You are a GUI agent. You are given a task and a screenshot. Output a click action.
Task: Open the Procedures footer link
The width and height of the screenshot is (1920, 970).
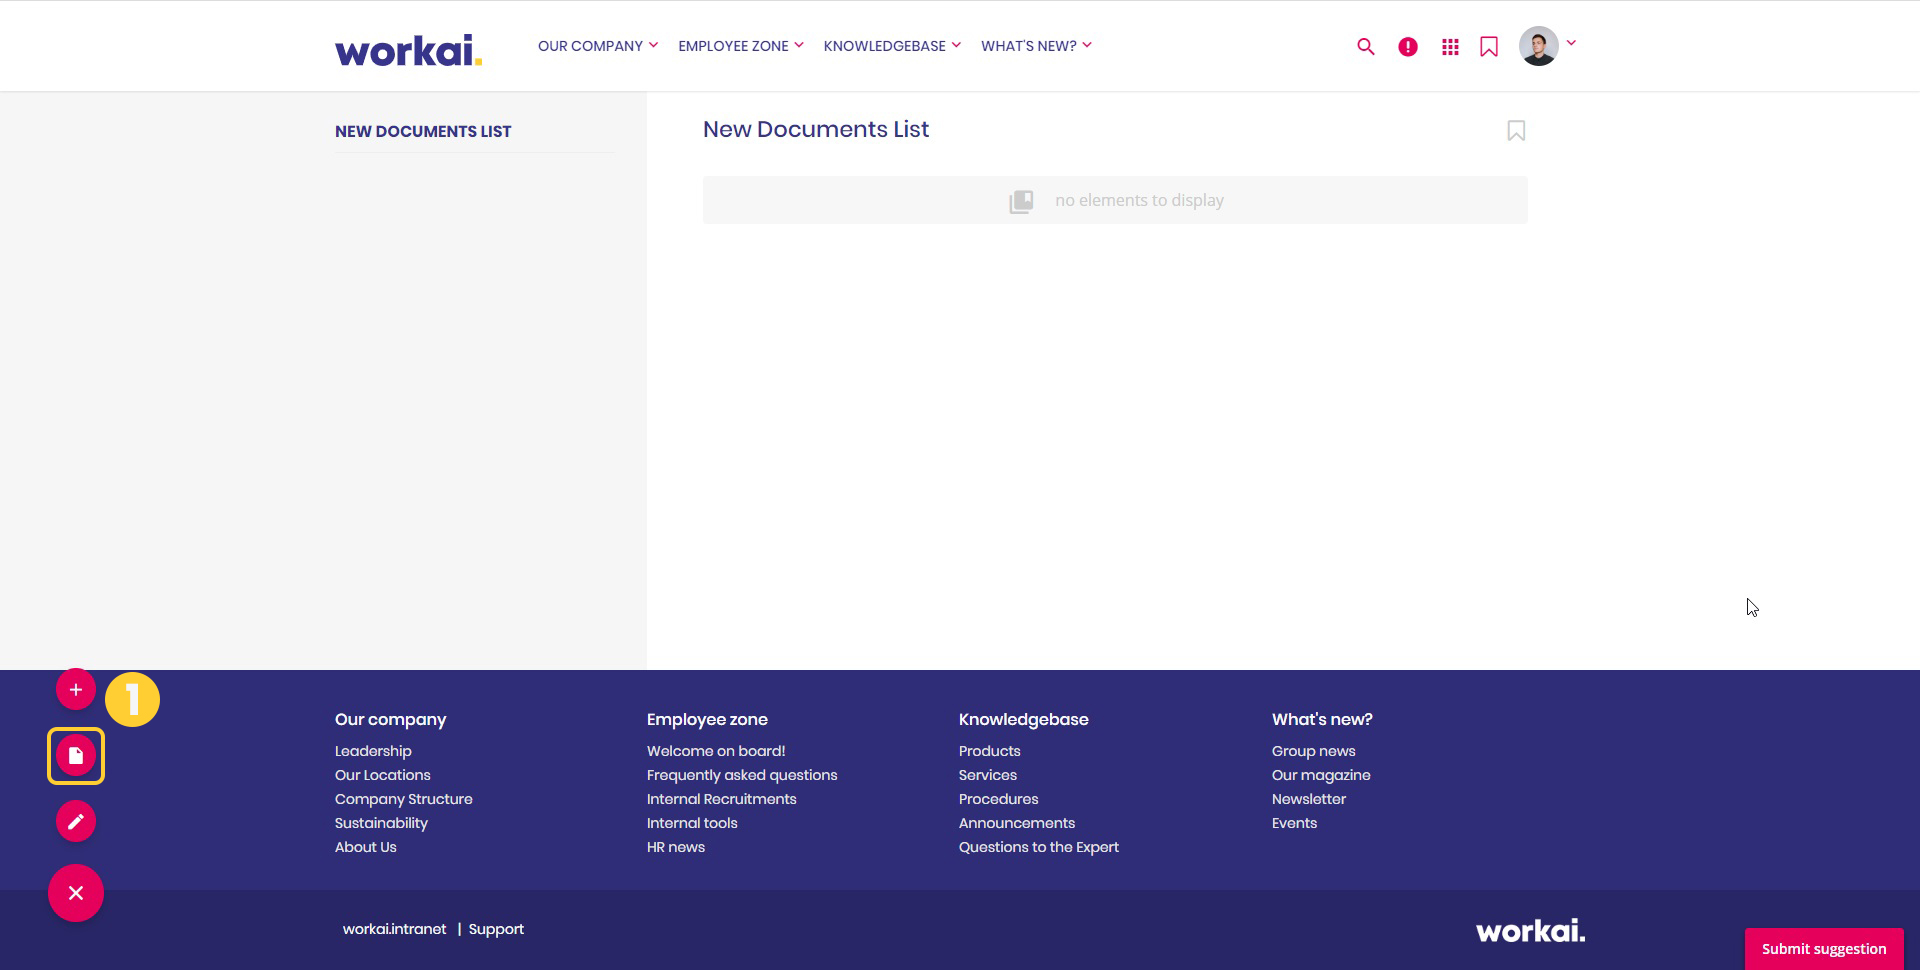pos(999,799)
